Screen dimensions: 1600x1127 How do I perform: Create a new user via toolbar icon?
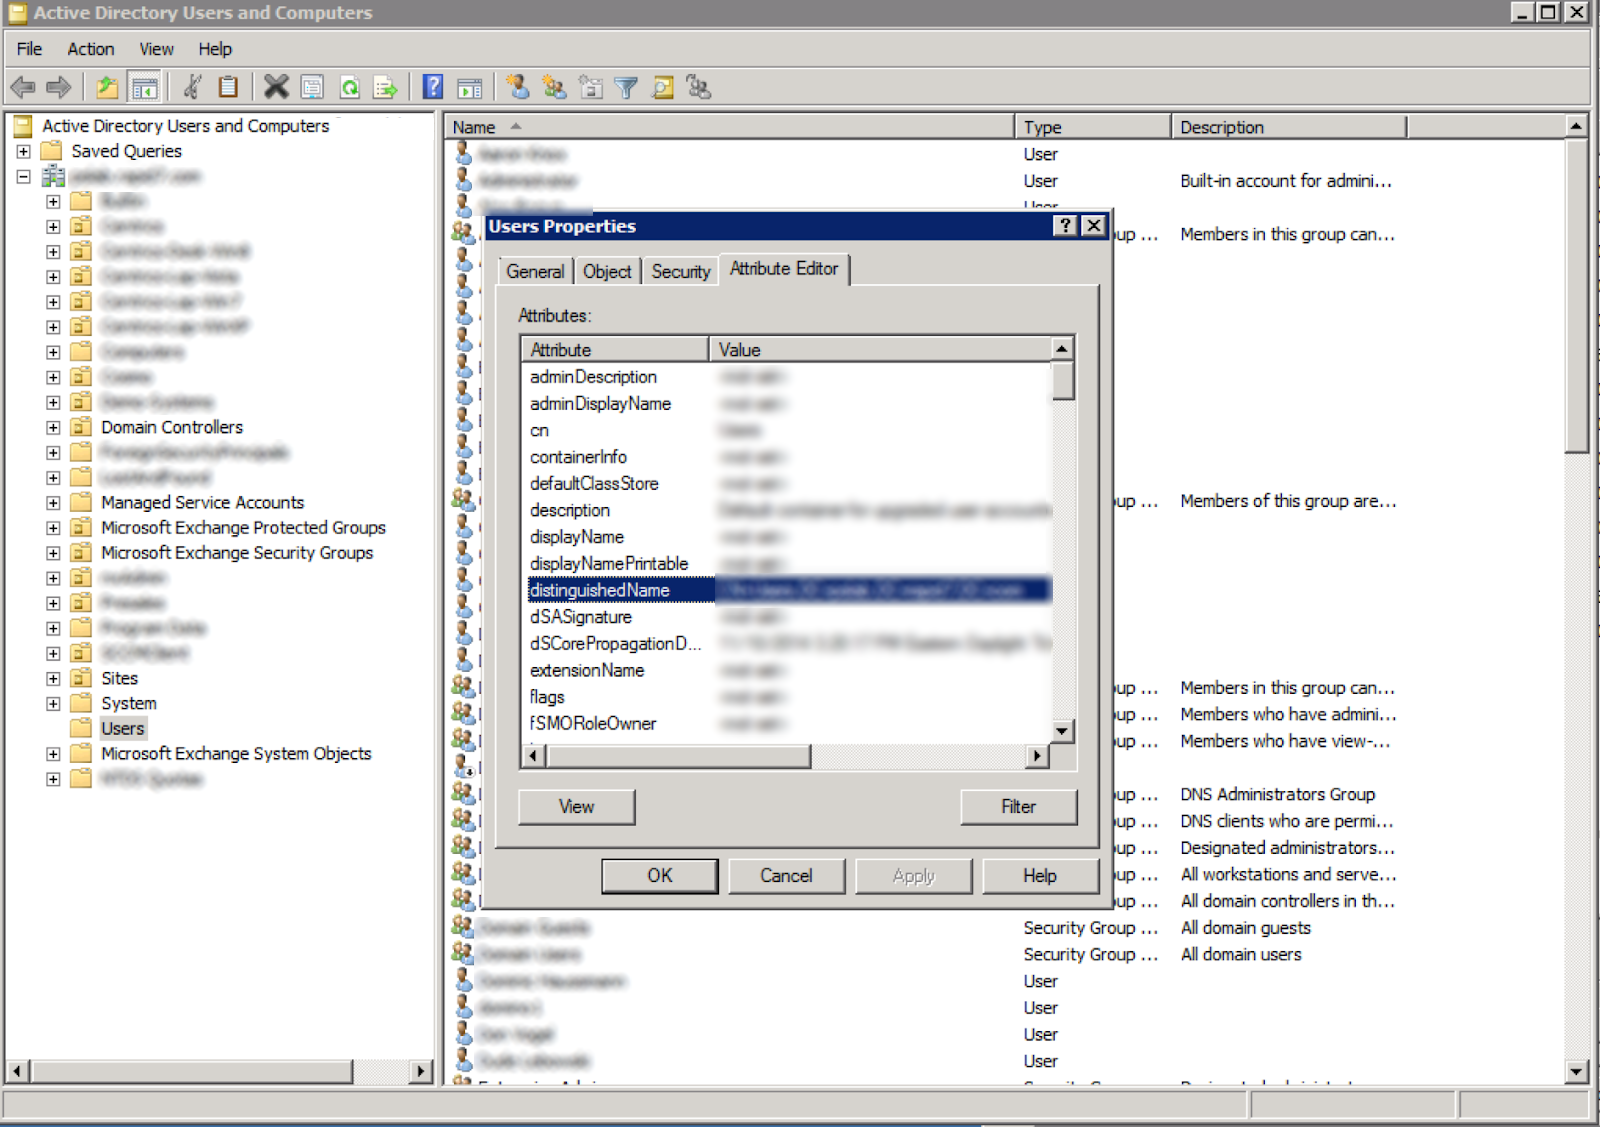click(x=517, y=88)
